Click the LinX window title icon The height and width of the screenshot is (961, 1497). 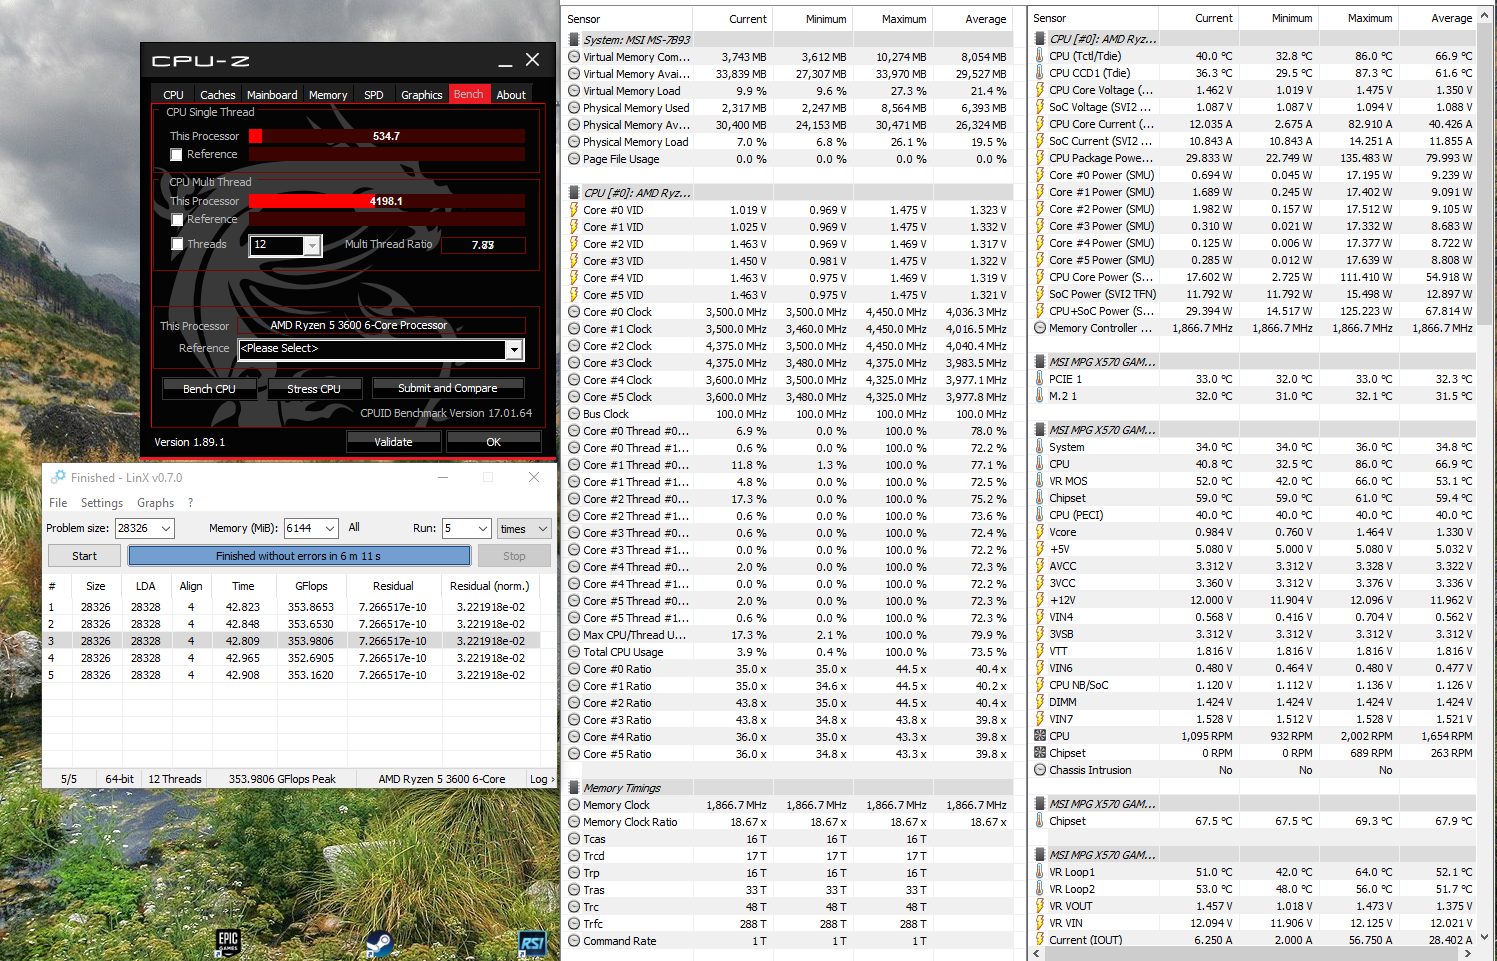click(x=58, y=477)
